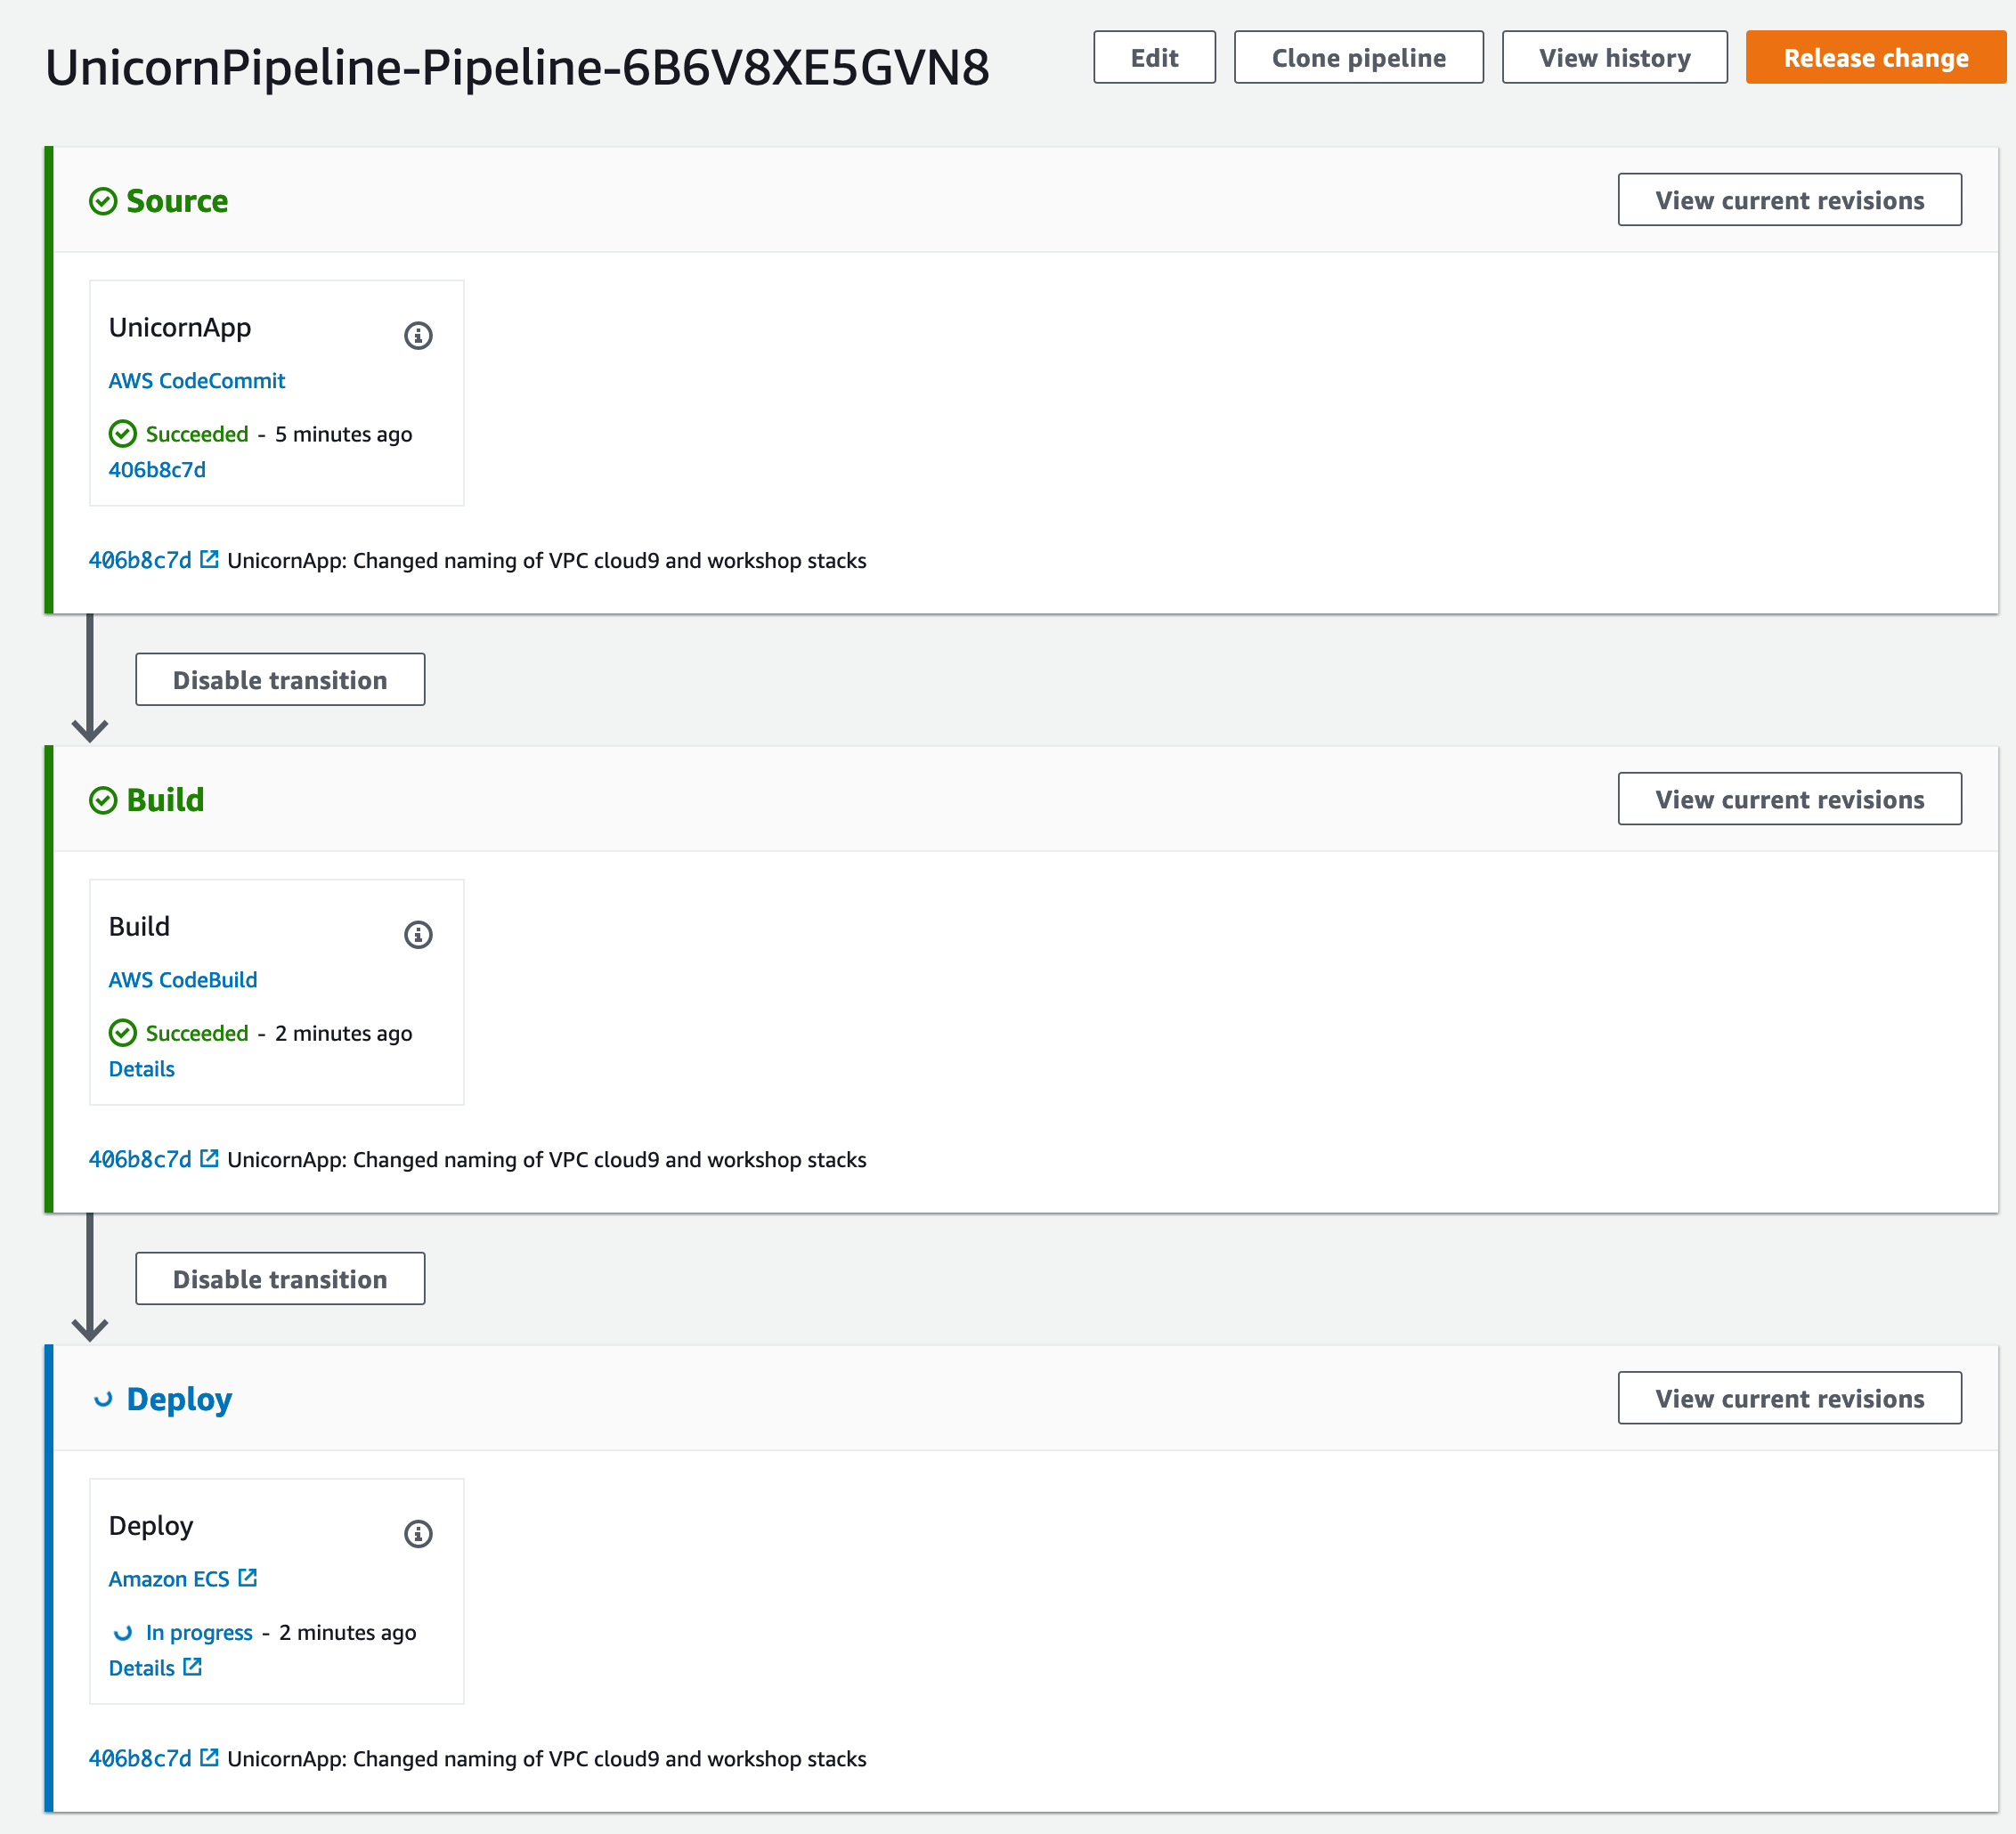Click the Deploy action name in card
The width and height of the screenshot is (2016, 1834).
(x=151, y=1526)
